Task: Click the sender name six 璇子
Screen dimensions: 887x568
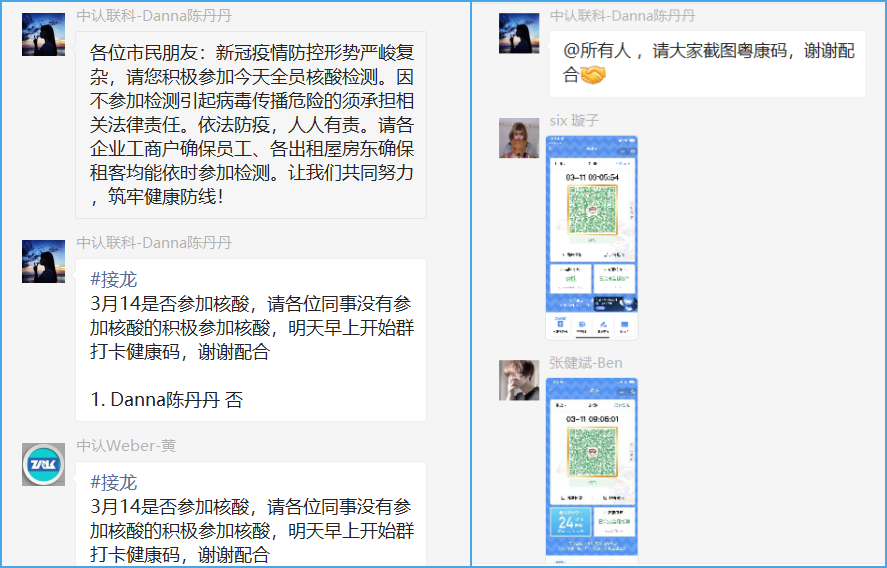Action: click(574, 121)
